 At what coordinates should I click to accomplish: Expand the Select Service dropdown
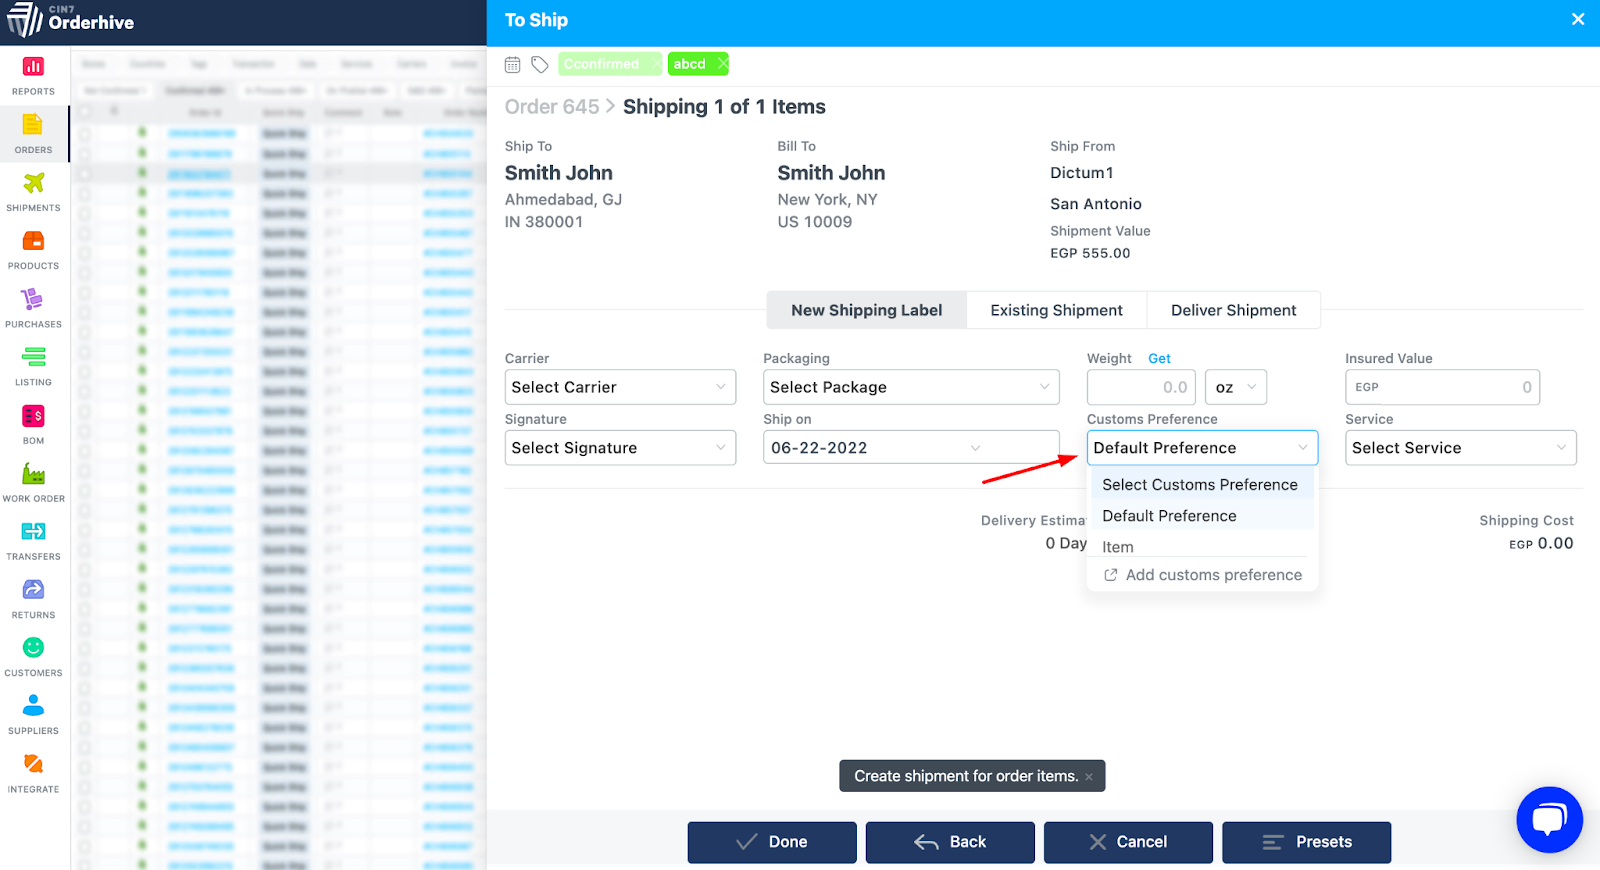[1460, 448]
